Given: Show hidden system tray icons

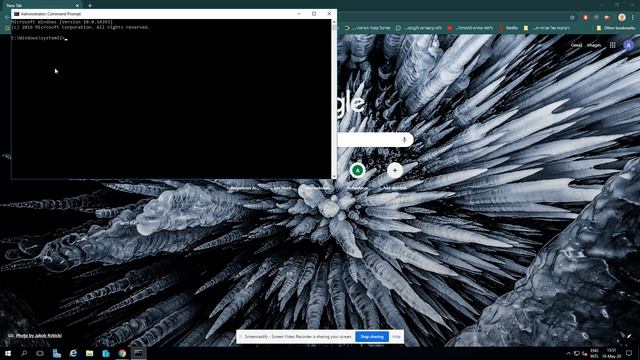Looking at the screenshot, I should 568,353.
